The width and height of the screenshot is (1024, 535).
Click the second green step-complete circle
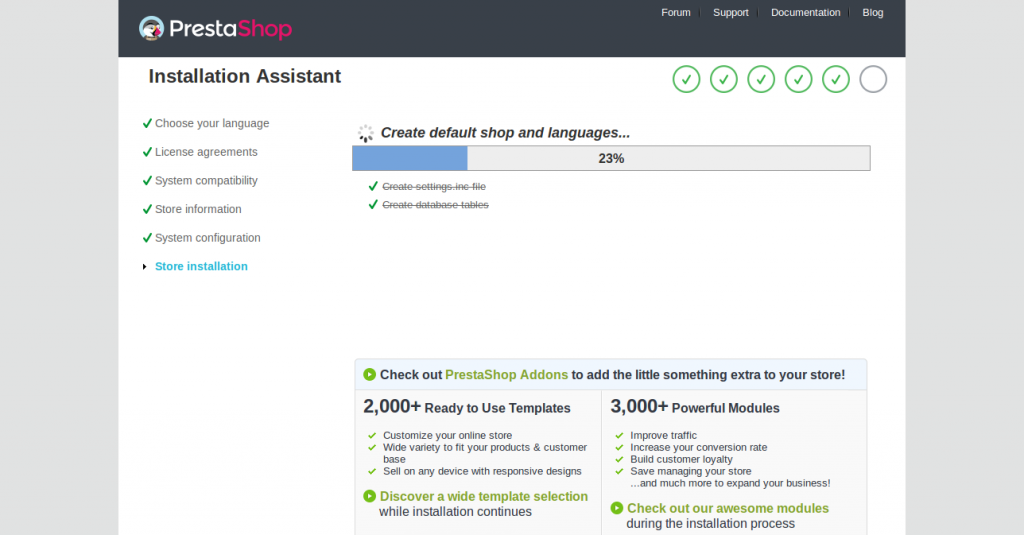tap(724, 79)
